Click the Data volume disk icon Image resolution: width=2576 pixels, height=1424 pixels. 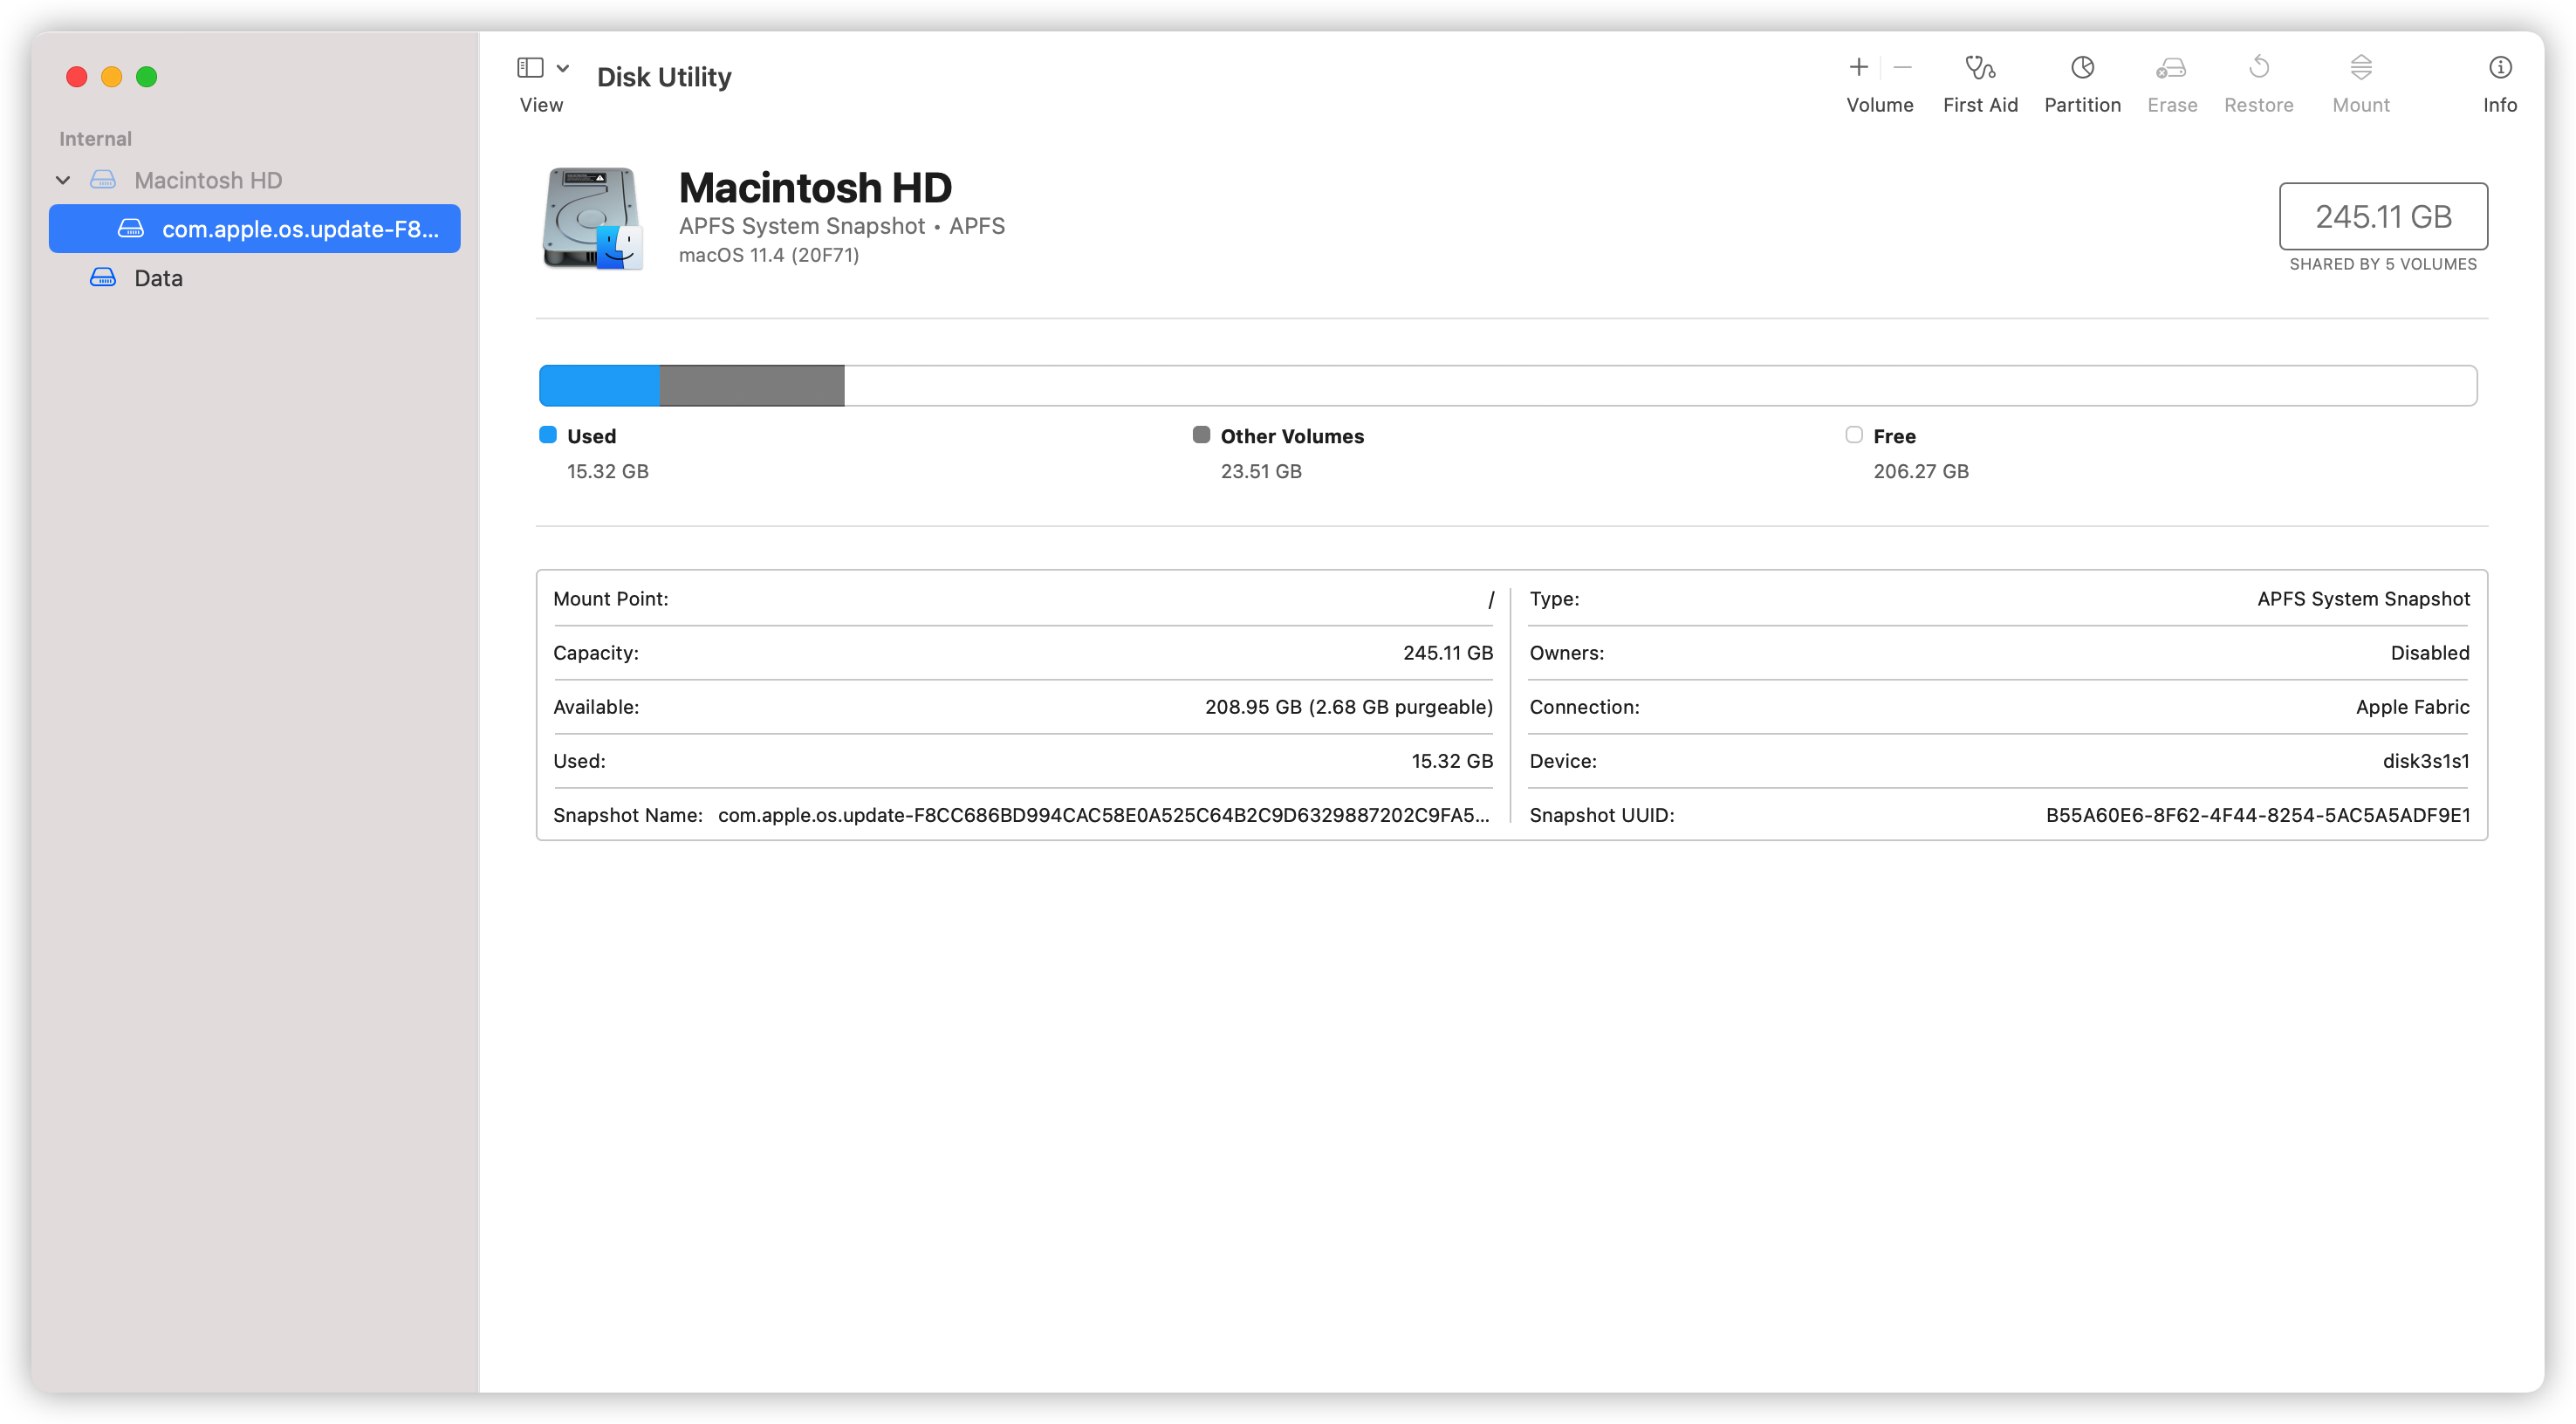coord(103,277)
